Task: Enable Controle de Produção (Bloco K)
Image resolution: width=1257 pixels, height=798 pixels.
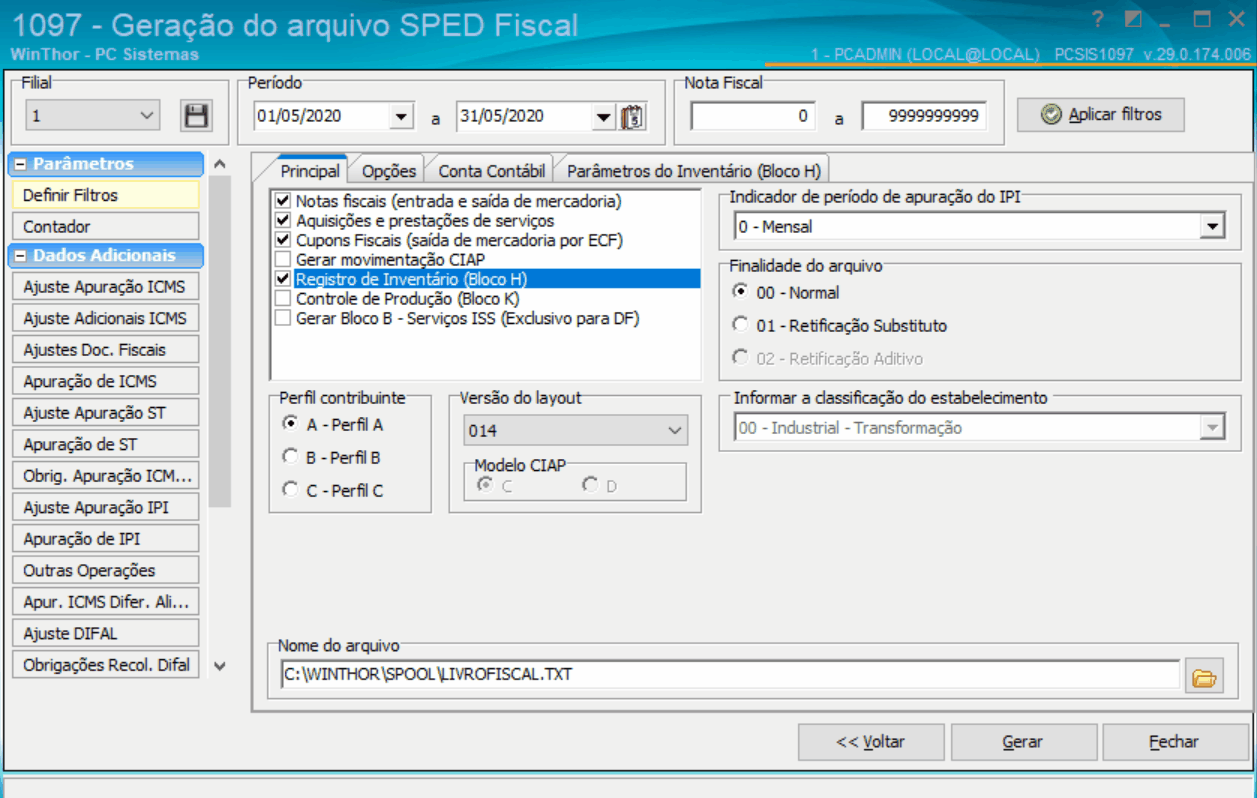Action: [282, 299]
